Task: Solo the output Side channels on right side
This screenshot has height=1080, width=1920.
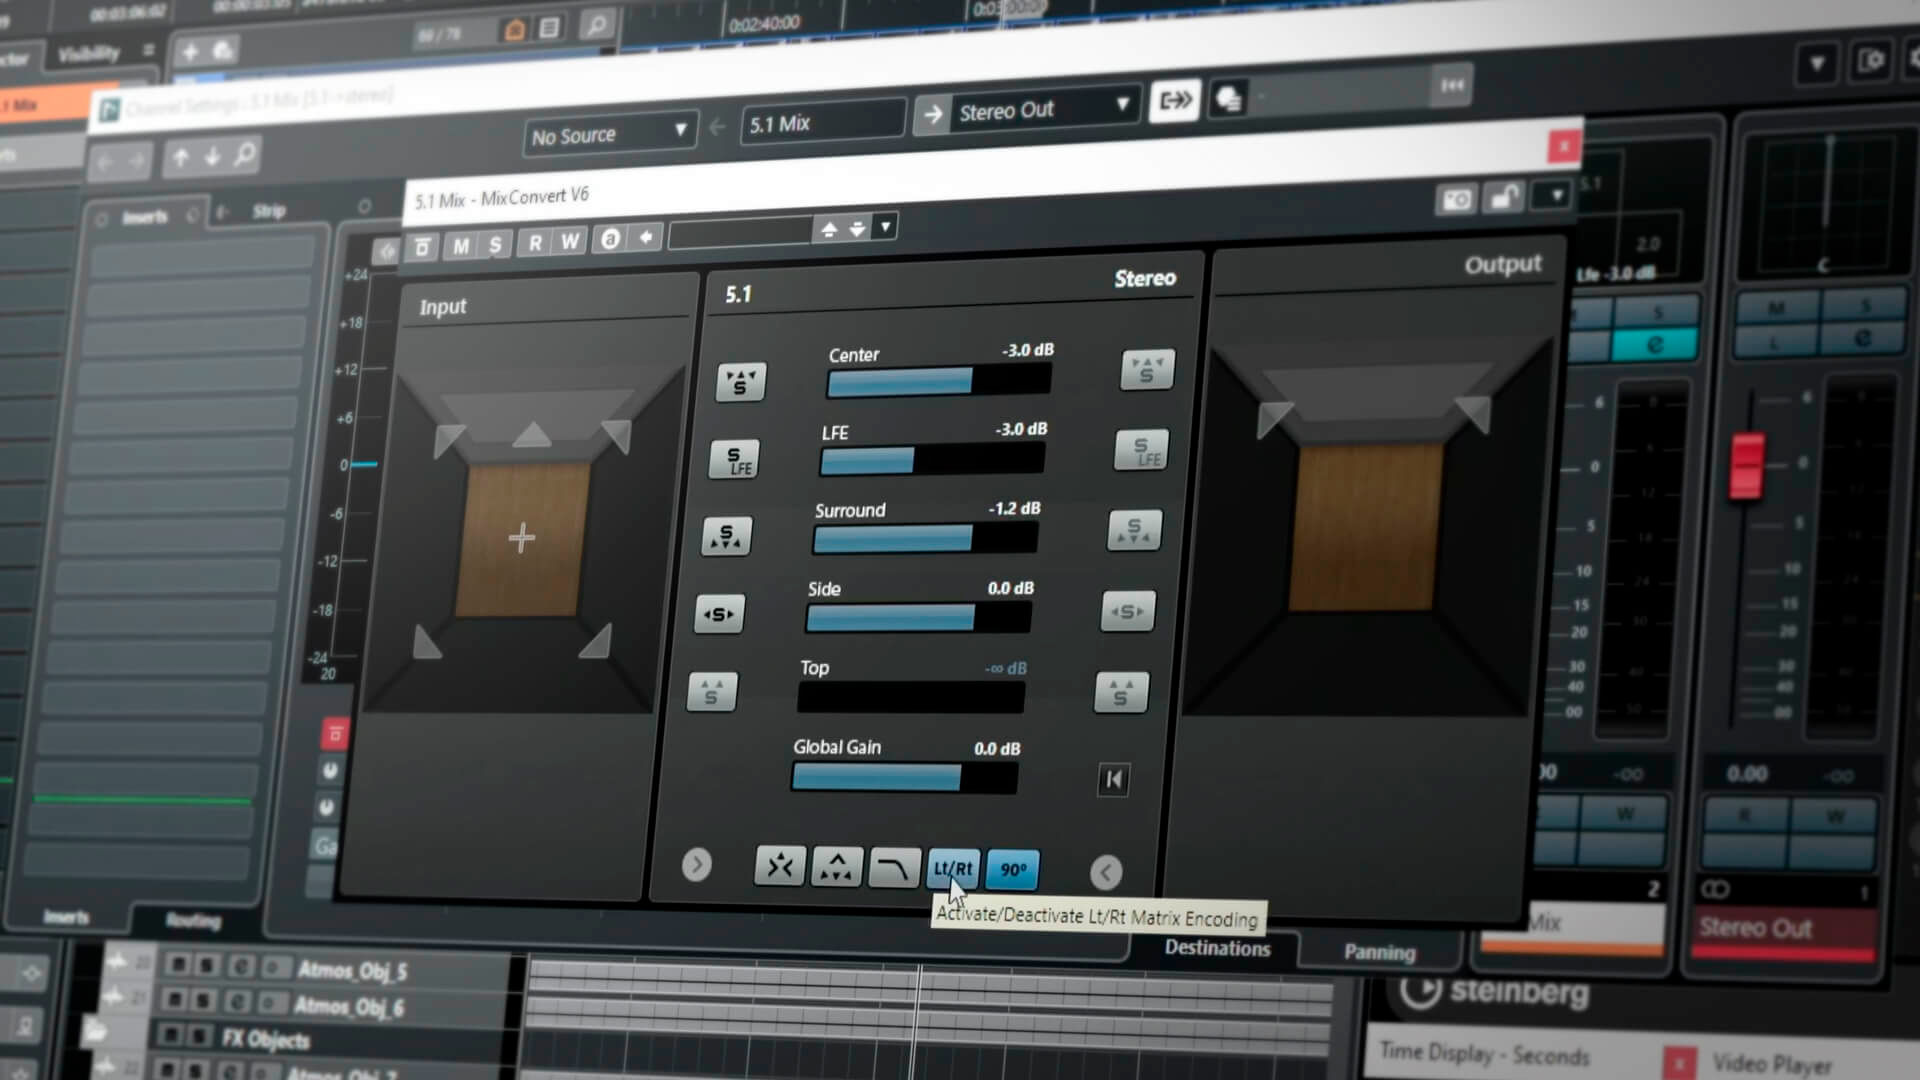Action: point(1128,611)
